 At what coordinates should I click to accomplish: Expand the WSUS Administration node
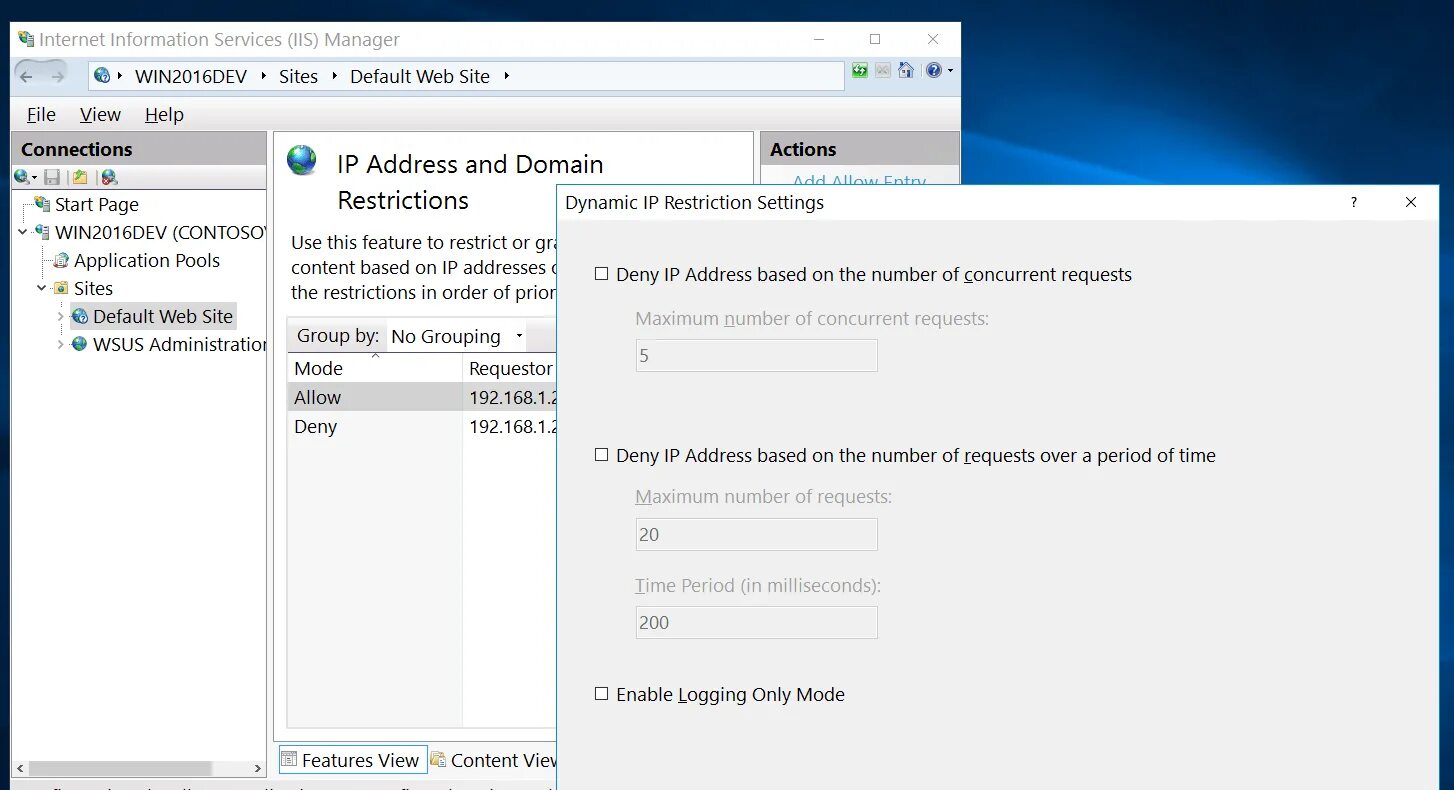(61, 344)
